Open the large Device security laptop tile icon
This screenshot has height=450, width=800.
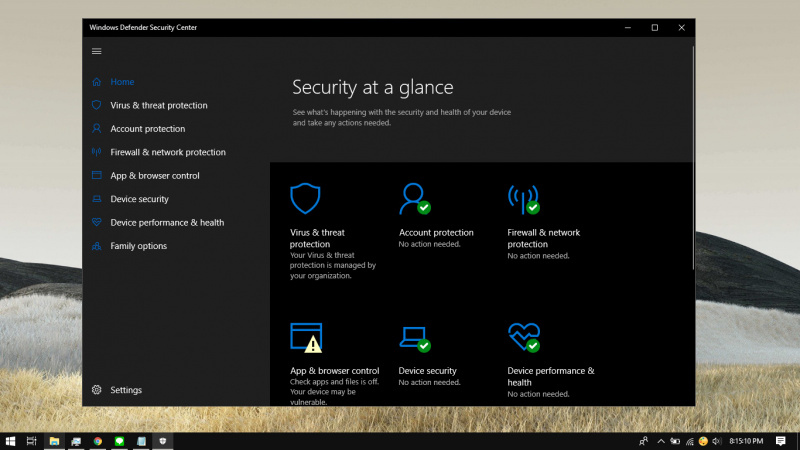[415, 339]
